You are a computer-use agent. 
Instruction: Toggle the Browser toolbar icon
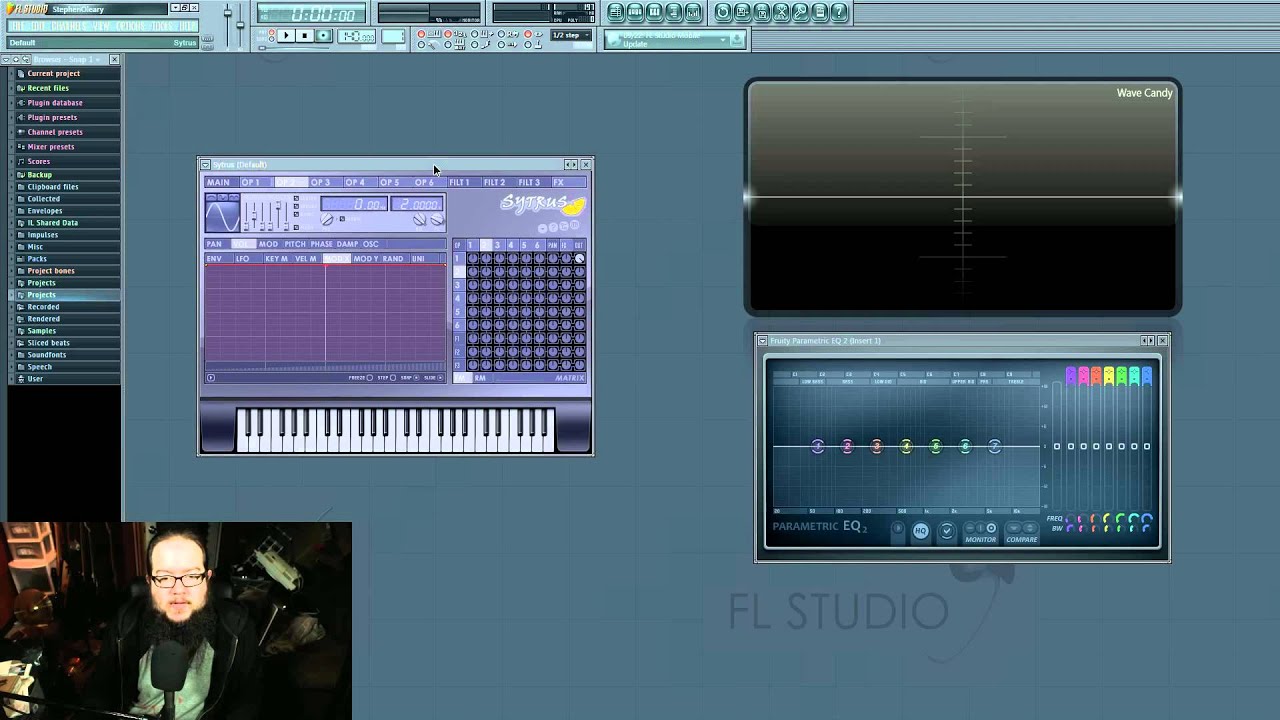(x=674, y=12)
